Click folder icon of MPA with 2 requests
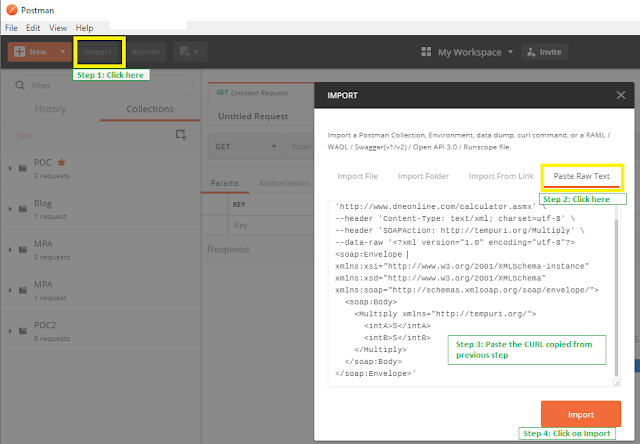Viewport: 640px width, 444px height. (23, 249)
